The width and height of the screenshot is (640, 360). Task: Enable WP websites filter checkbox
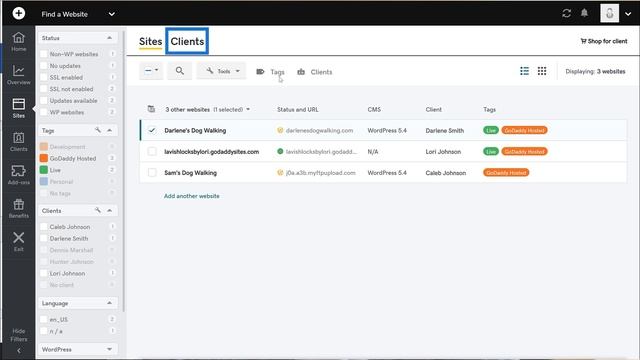tap(44, 112)
